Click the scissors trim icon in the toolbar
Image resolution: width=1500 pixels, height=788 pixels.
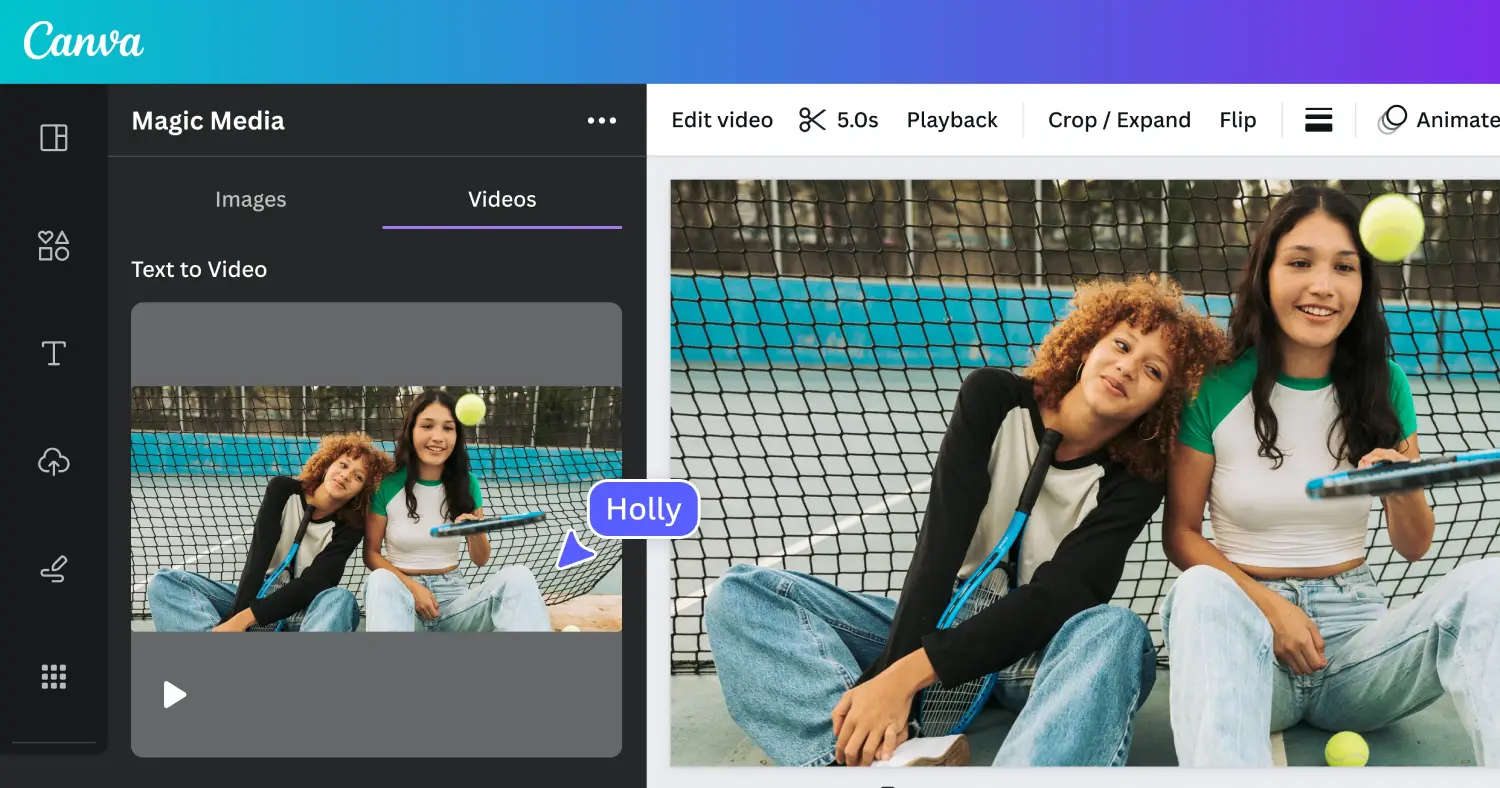click(814, 119)
